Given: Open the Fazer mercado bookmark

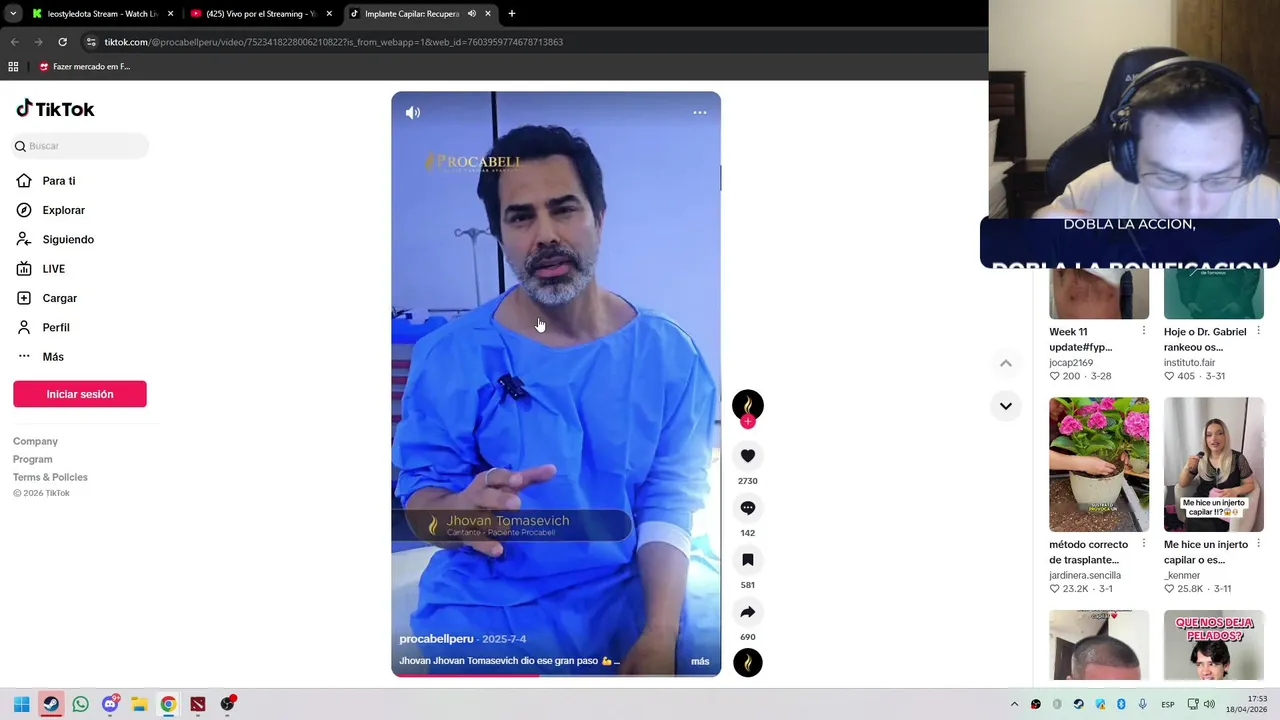Looking at the screenshot, I should (84, 67).
